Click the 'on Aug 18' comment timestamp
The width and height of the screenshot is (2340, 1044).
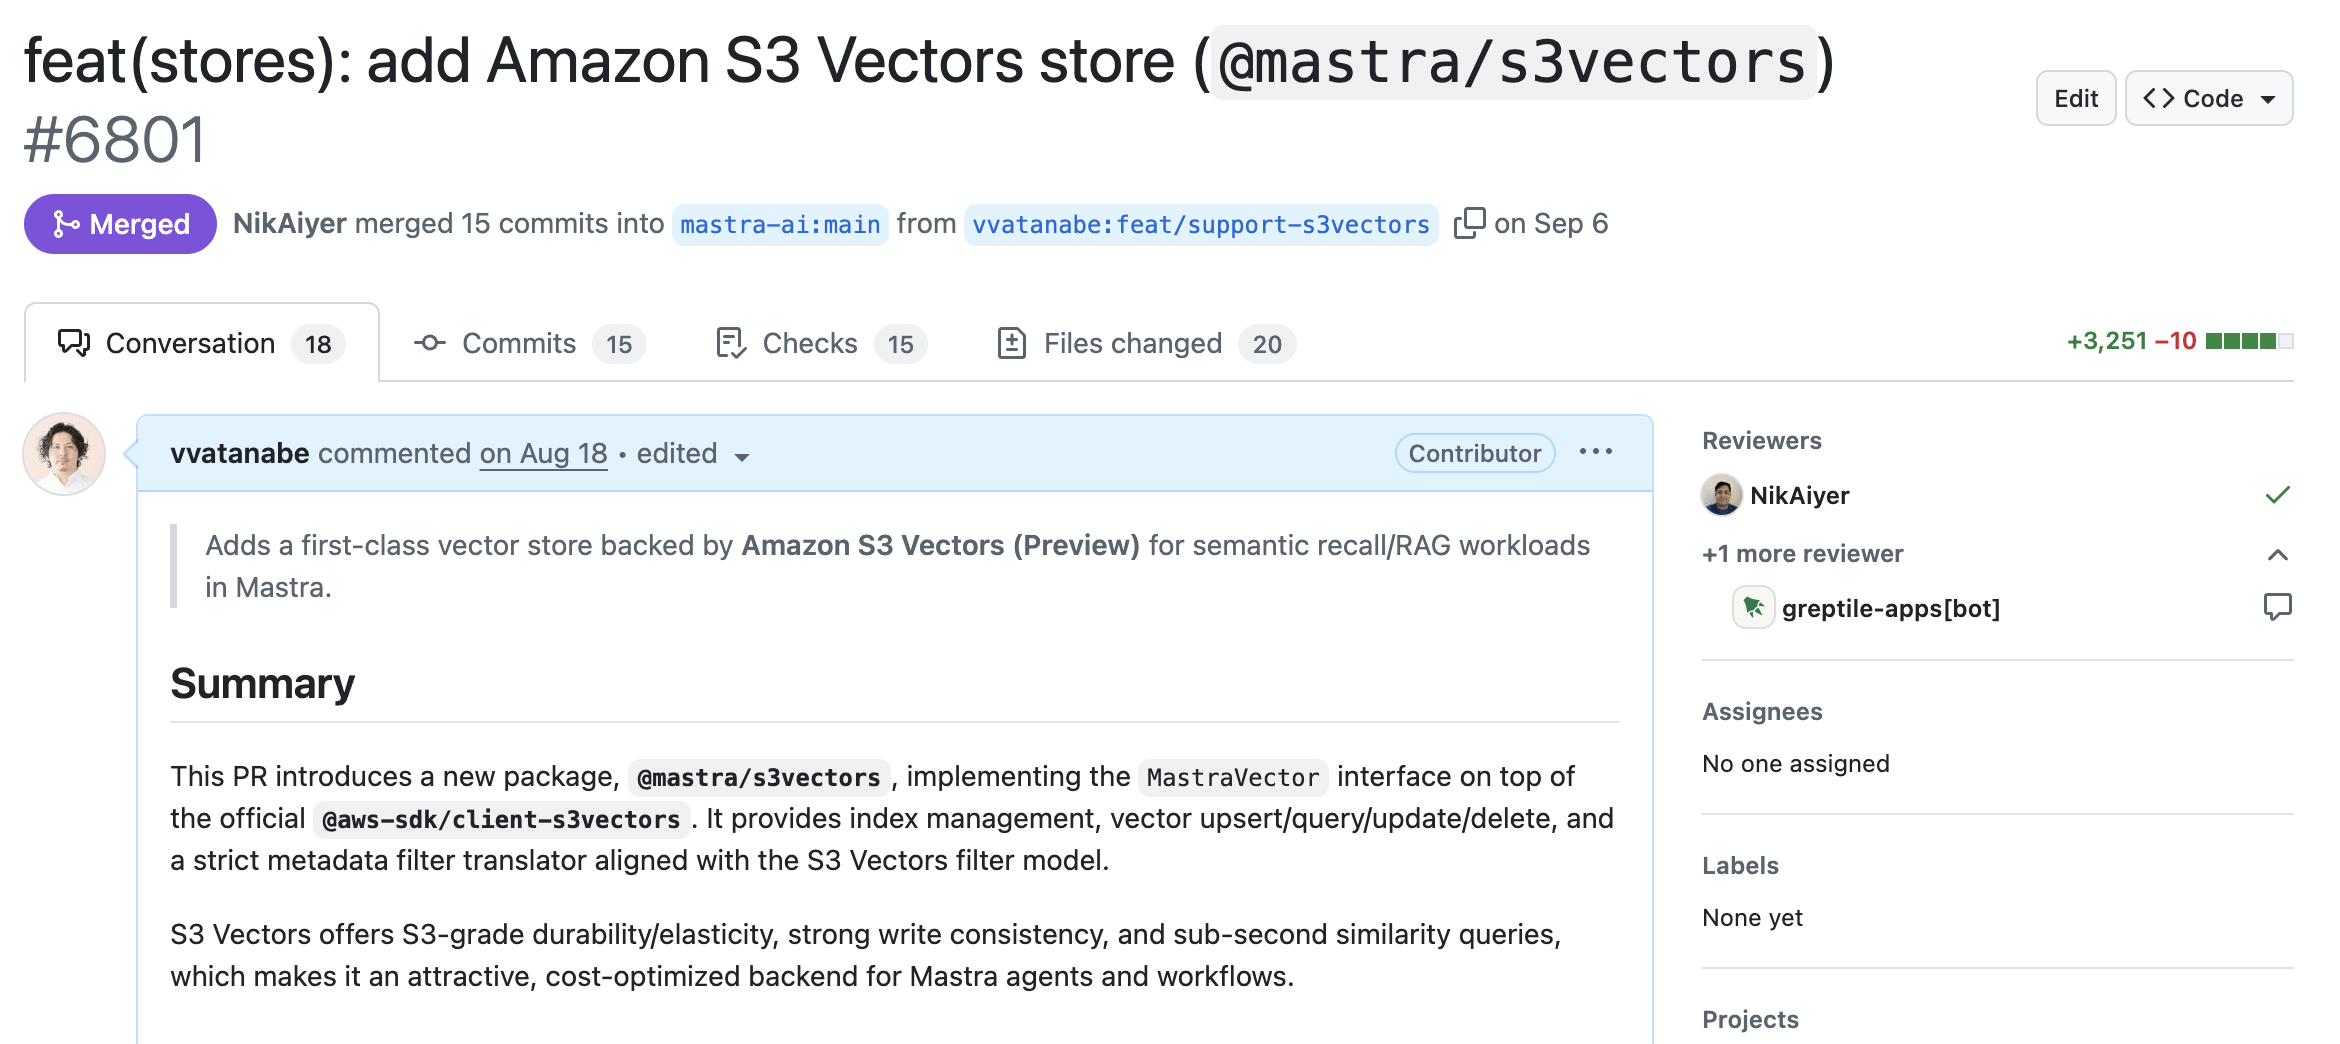click(x=543, y=454)
